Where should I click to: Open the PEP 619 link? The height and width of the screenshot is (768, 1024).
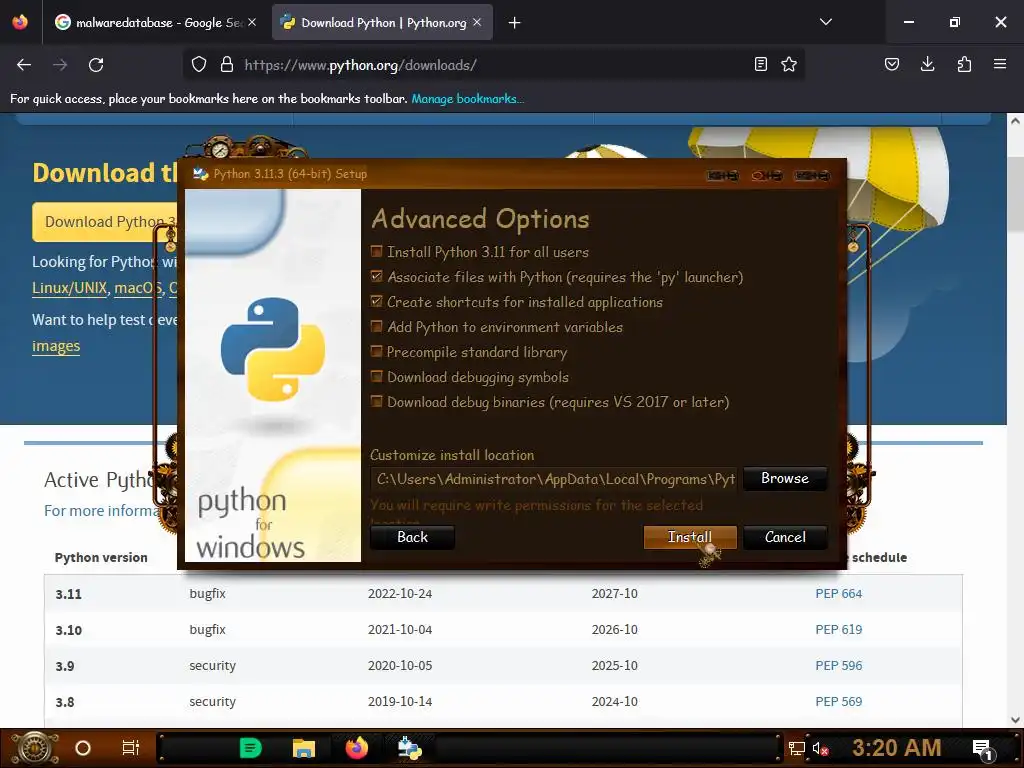click(839, 630)
